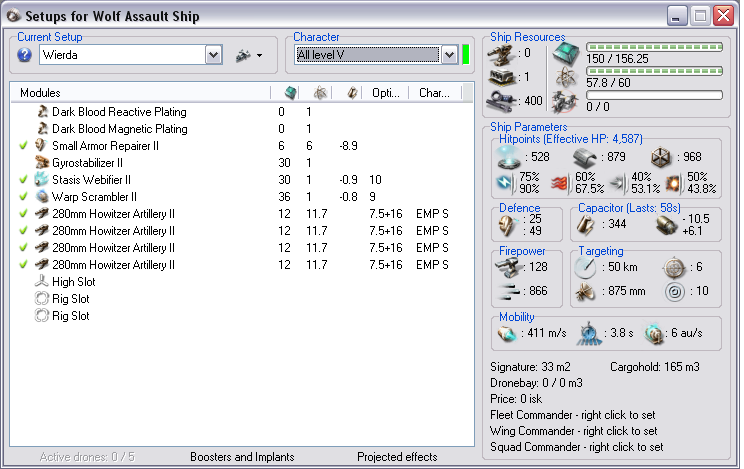Click the Firepower DPS turret icon showing 128
Screen dimensions: 744x469
[508, 267]
